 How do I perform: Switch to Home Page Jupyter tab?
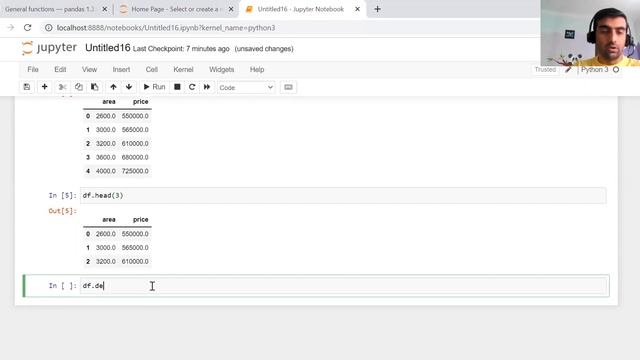point(176,9)
